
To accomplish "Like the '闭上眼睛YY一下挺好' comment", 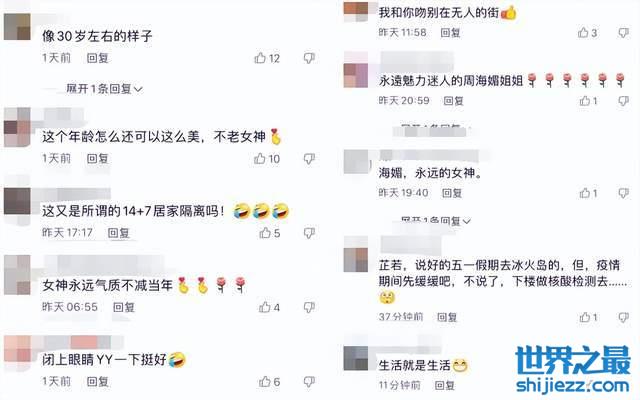I will [x=269, y=382].
